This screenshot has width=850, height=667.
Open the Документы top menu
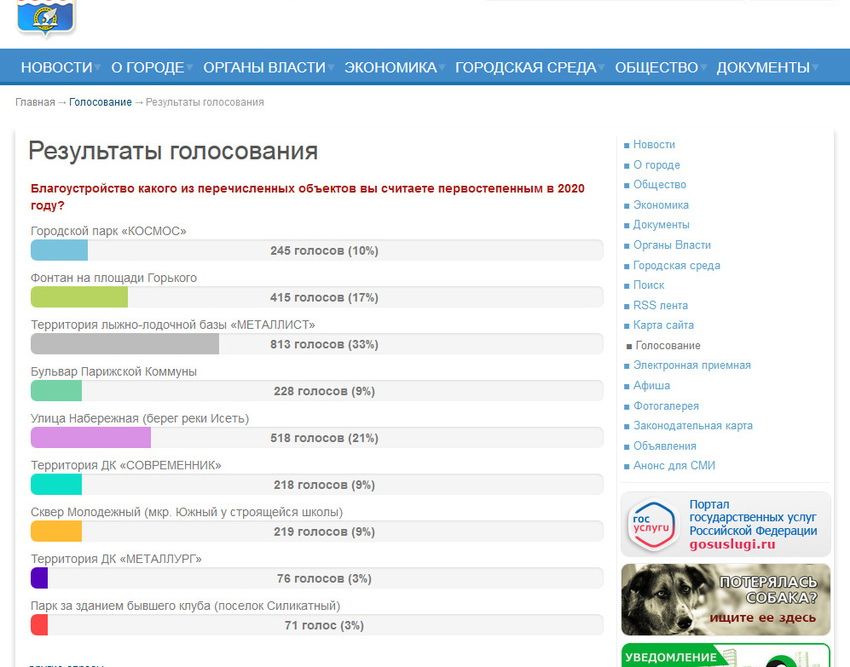pyautogui.click(x=763, y=67)
